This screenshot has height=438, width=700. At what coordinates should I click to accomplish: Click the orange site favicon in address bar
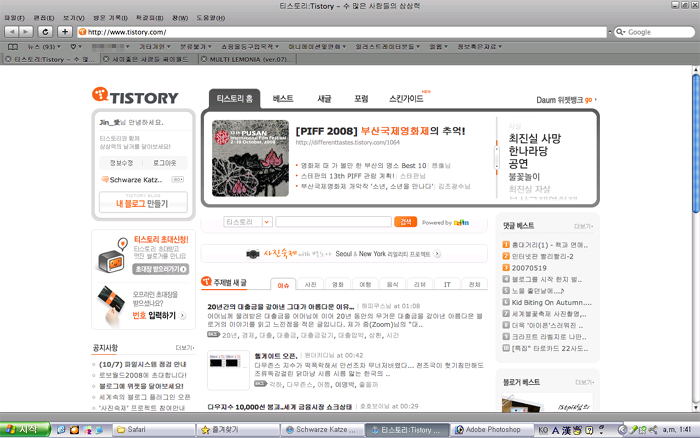click(x=82, y=32)
